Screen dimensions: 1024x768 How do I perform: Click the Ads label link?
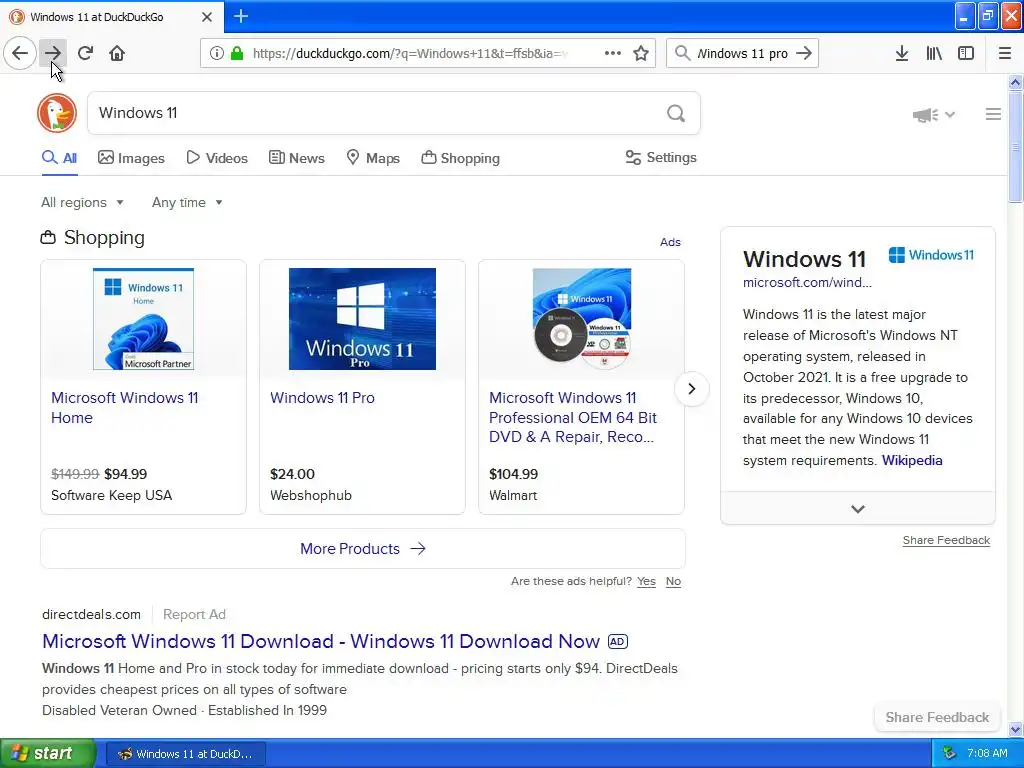(x=670, y=242)
